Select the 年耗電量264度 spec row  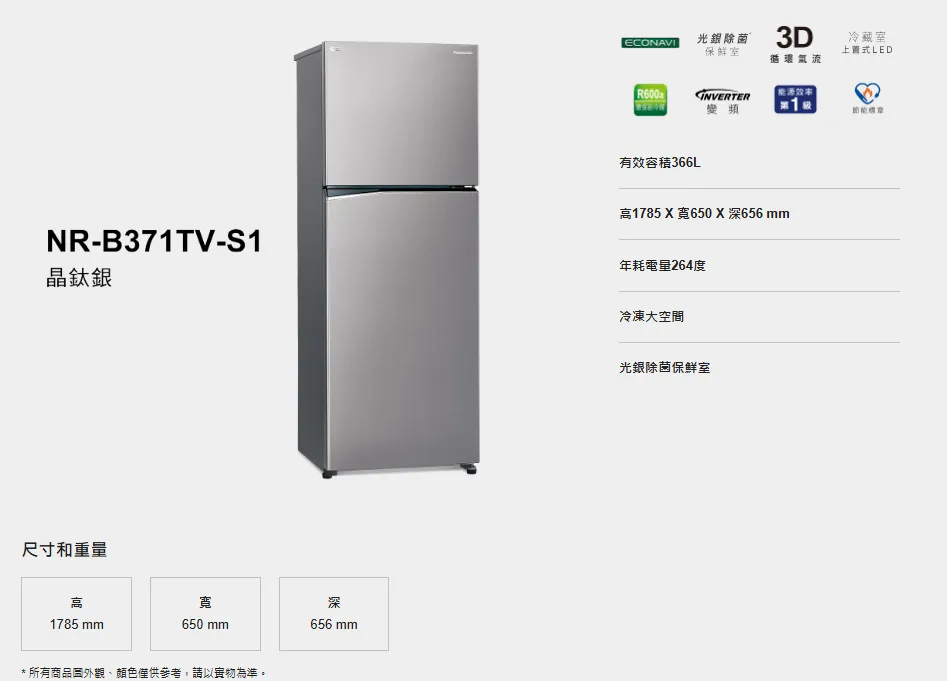pyautogui.click(x=759, y=266)
